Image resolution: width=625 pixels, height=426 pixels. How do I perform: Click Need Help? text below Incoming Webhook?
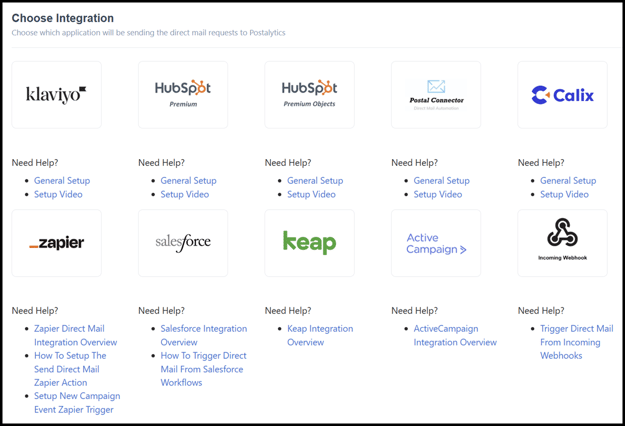541,310
